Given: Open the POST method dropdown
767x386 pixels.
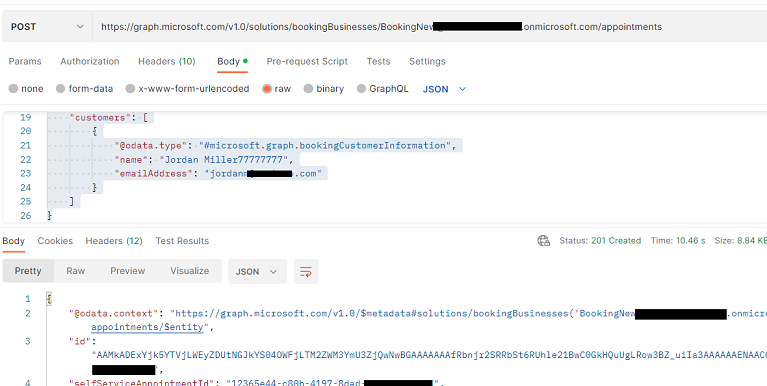Looking at the screenshot, I should pyautogui.click(x=47, y=27).
